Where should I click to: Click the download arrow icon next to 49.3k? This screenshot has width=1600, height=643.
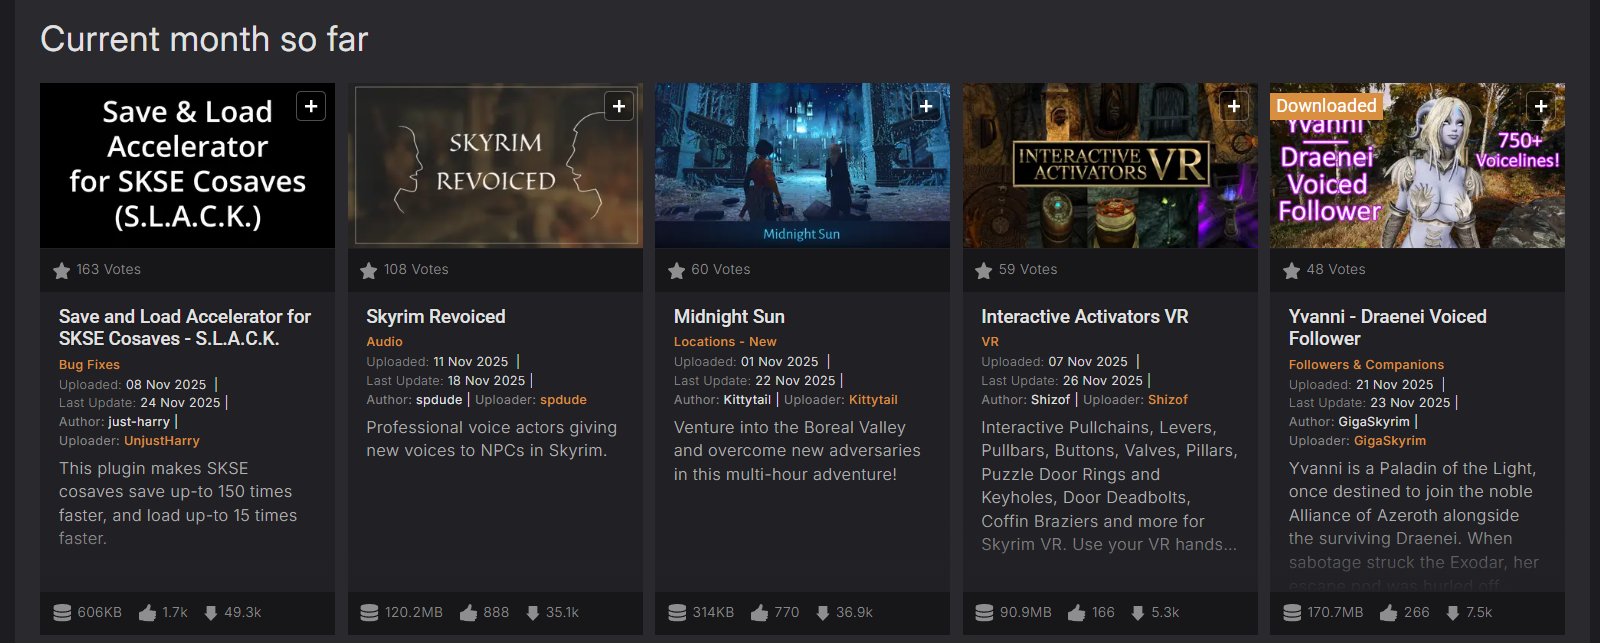[210, 613]
